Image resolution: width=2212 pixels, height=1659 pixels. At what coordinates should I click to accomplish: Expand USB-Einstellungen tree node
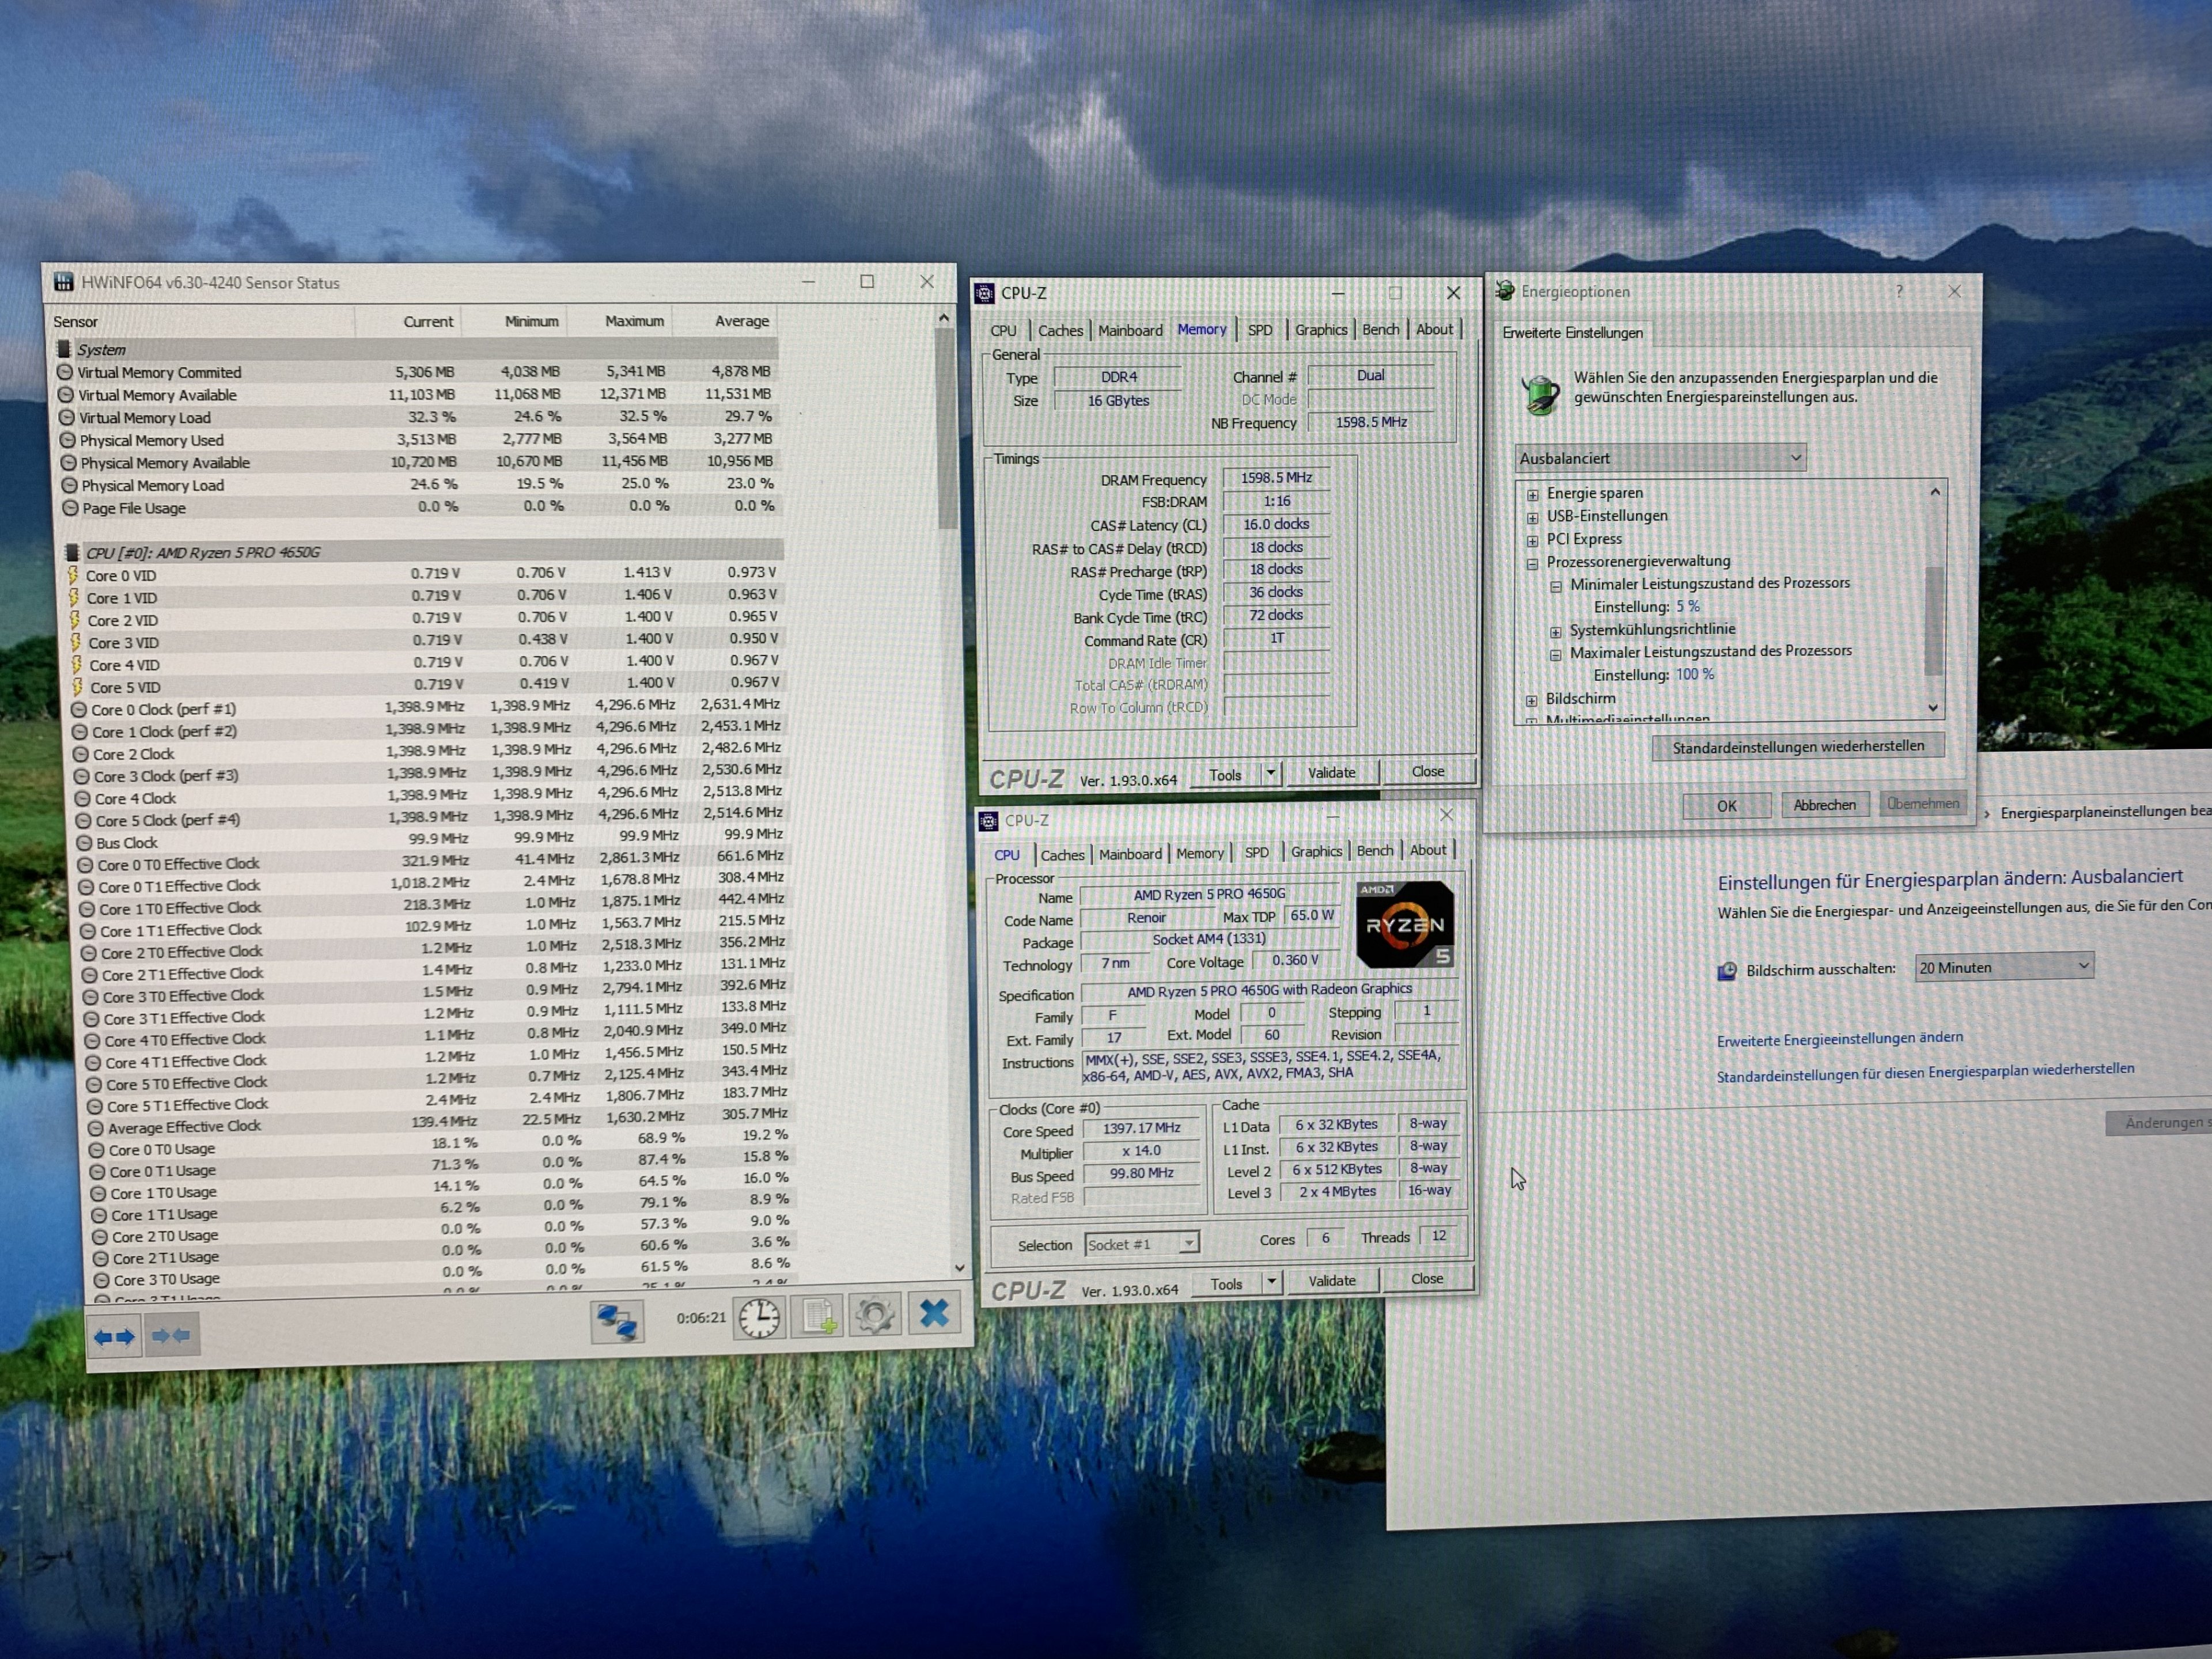point(1532,517)
